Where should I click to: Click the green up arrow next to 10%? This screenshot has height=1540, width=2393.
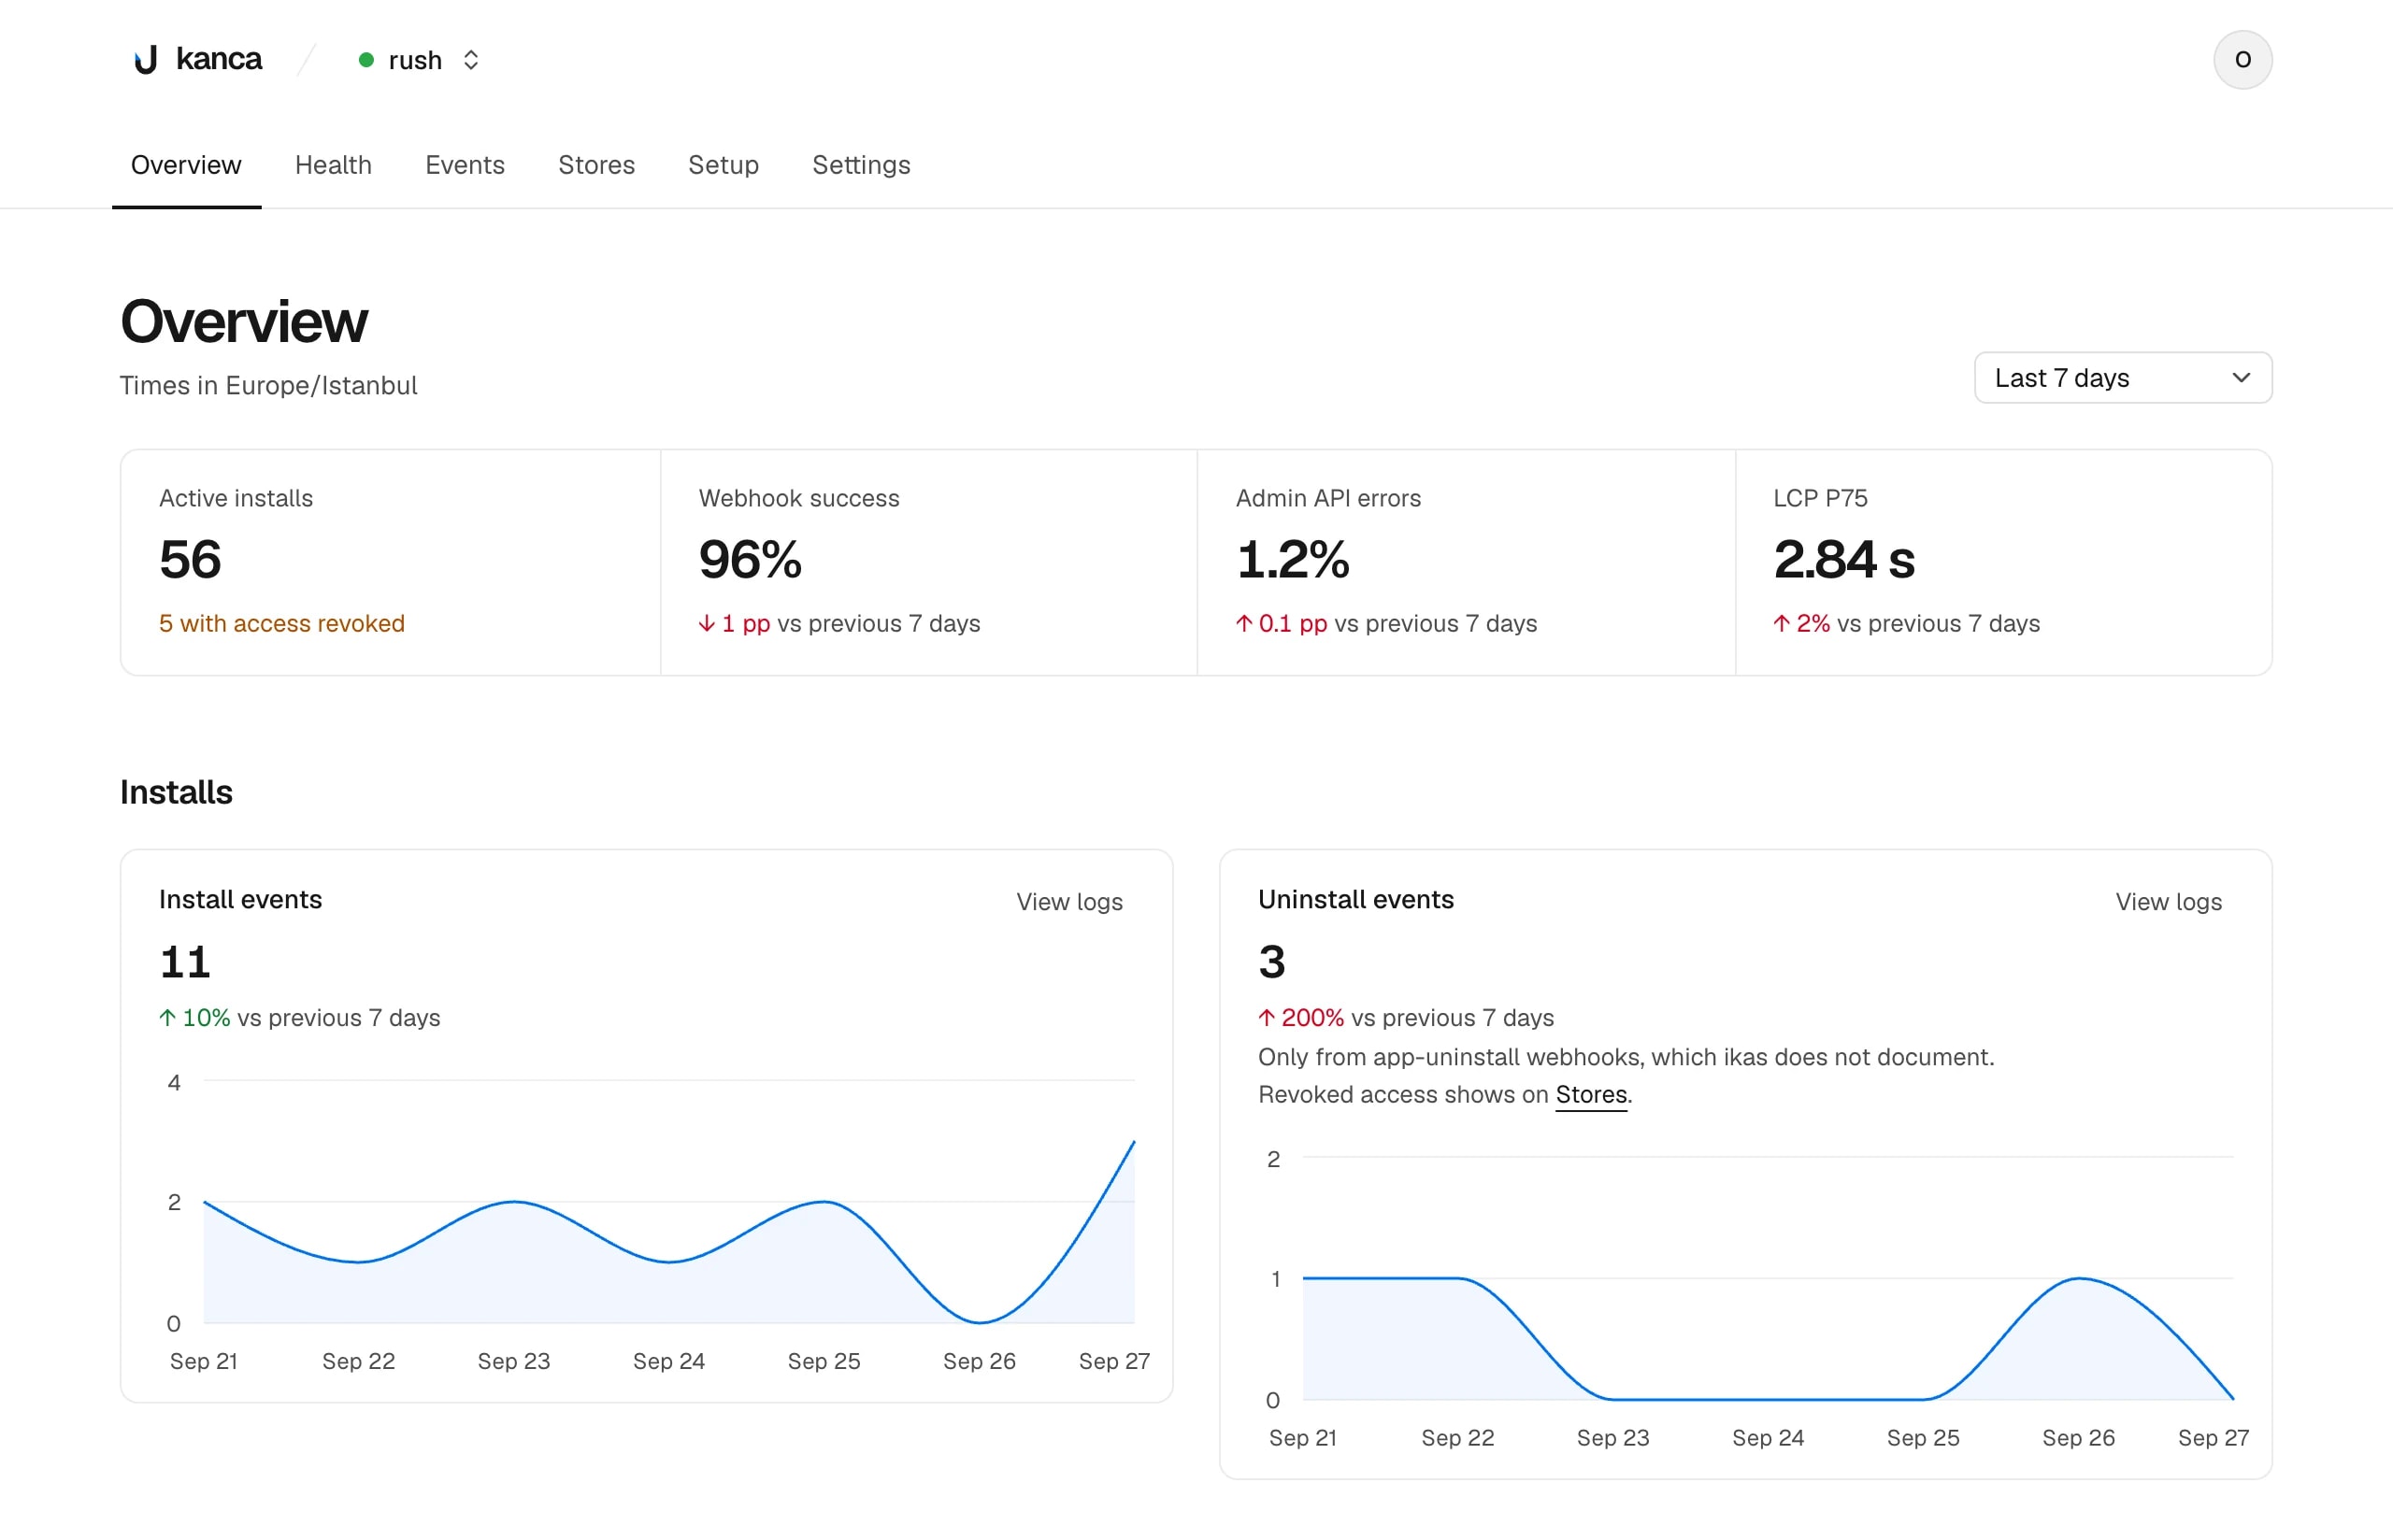167,1018
